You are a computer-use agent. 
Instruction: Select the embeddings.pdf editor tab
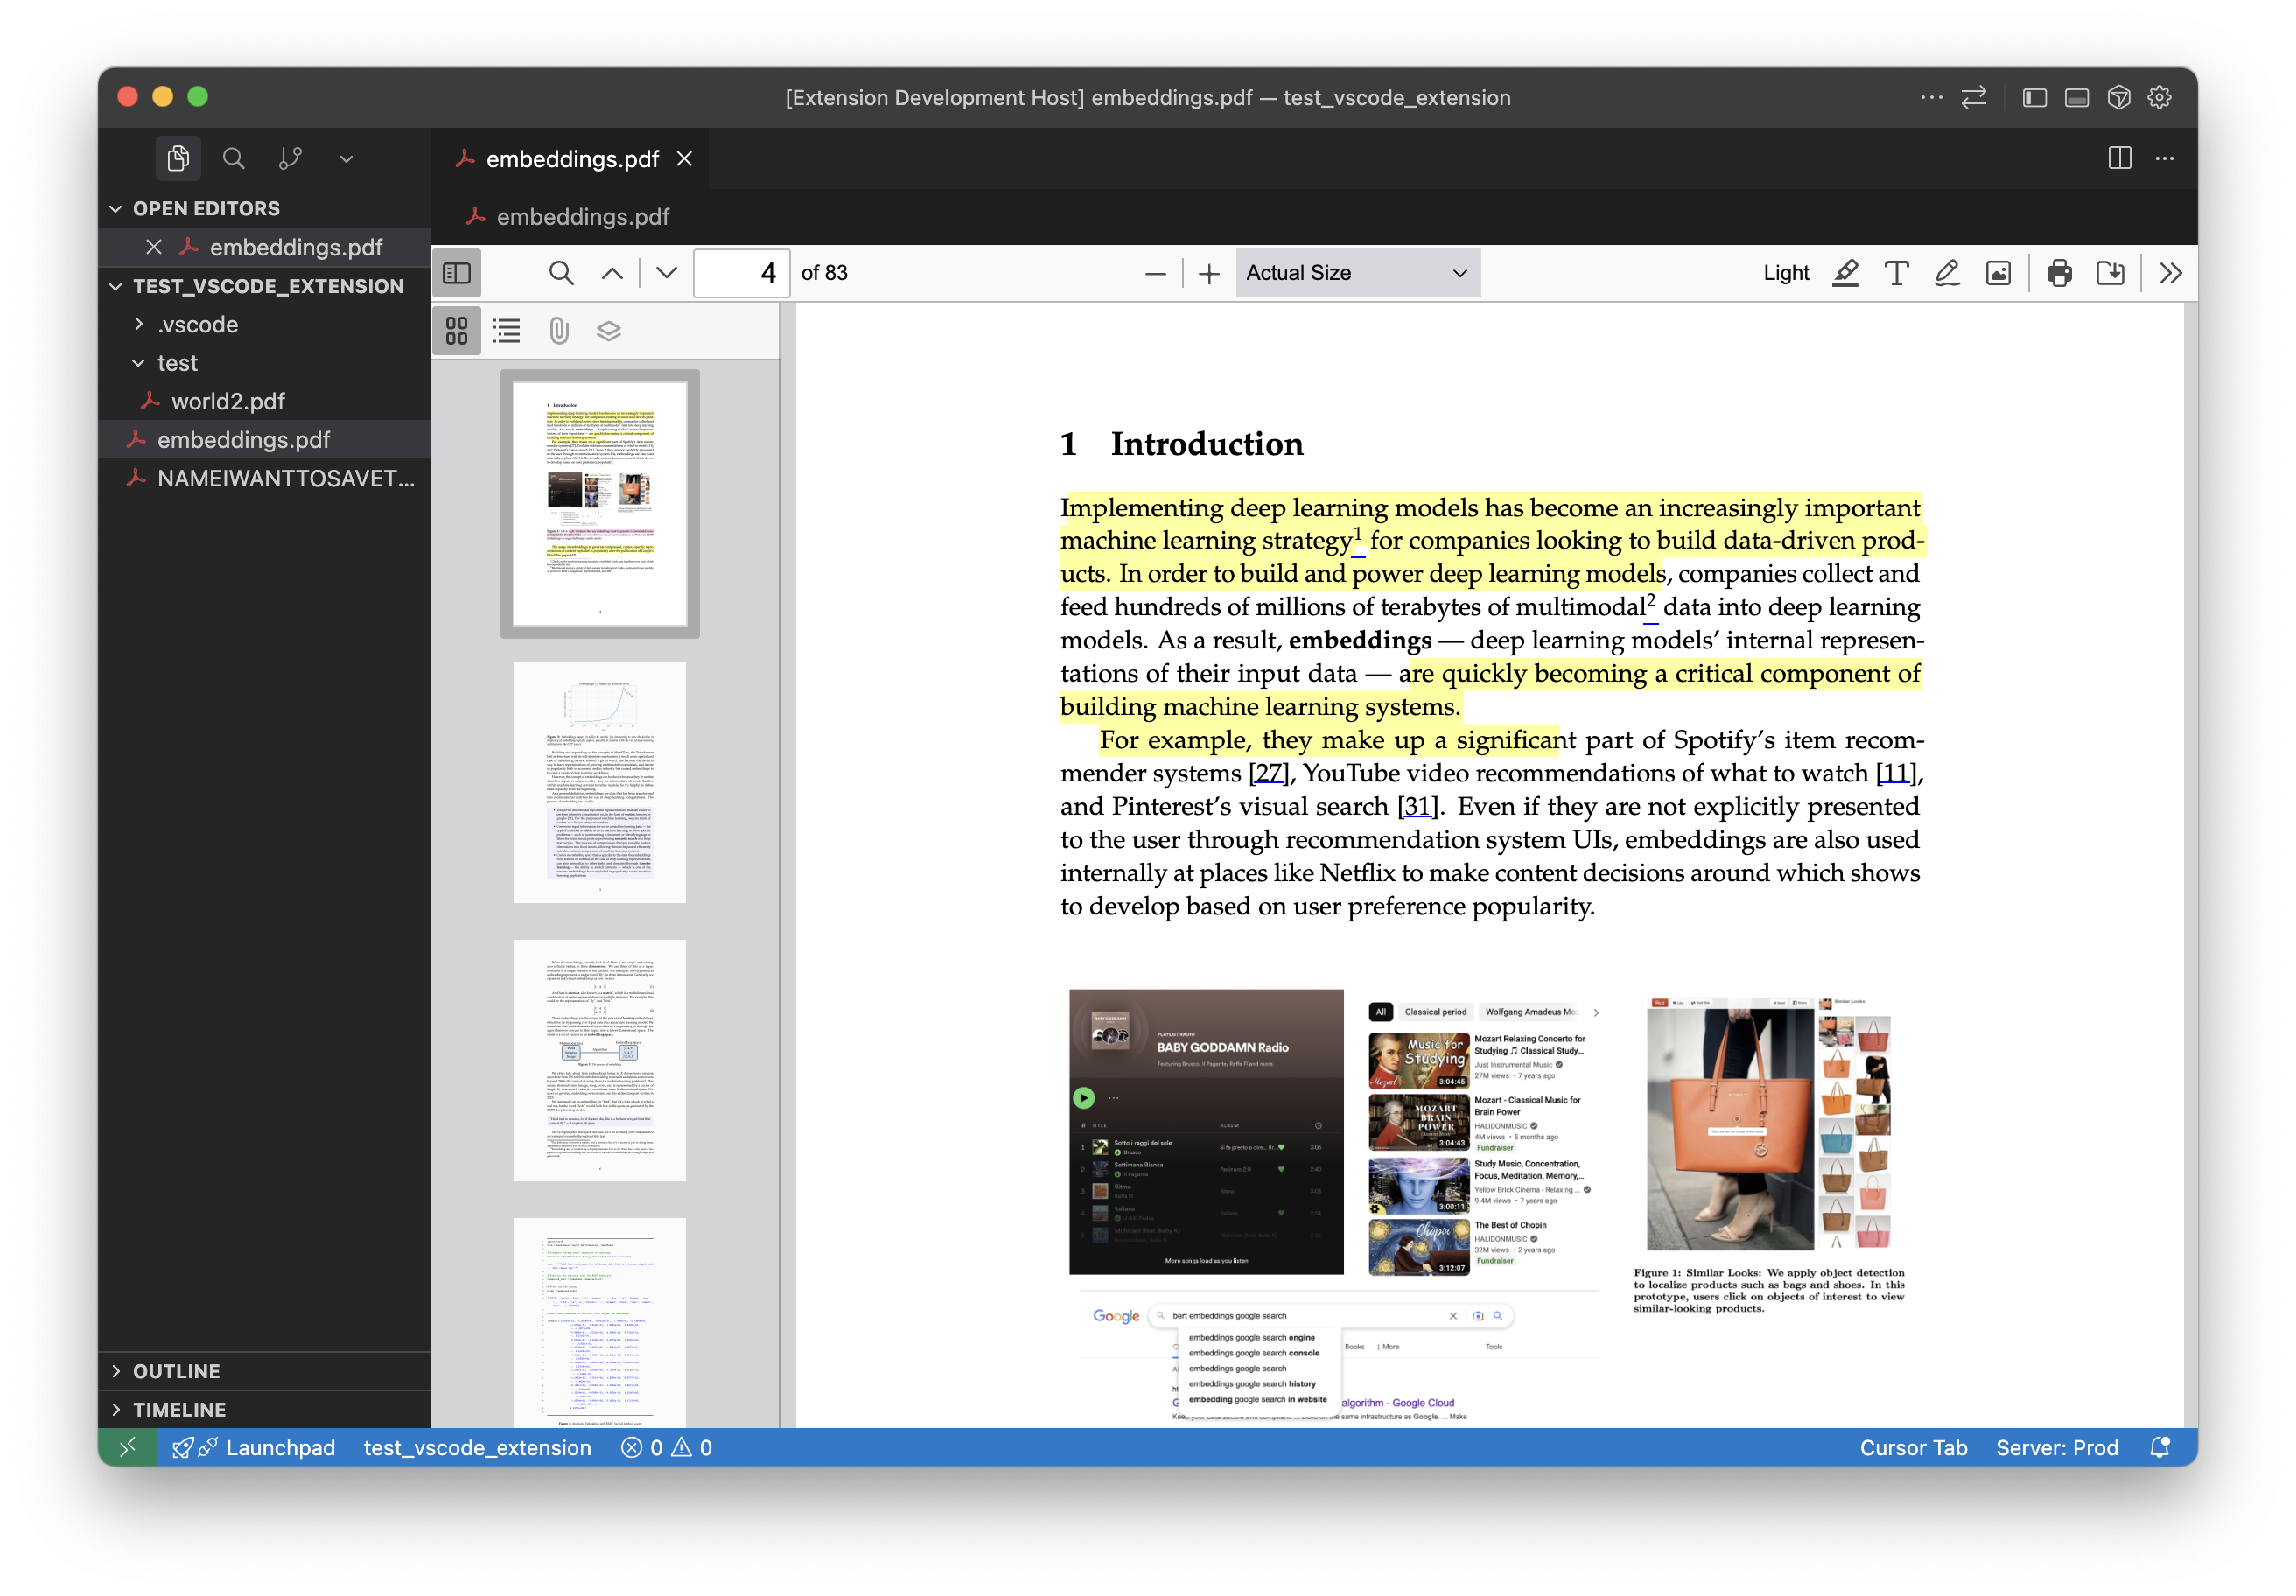pos(571,159)
